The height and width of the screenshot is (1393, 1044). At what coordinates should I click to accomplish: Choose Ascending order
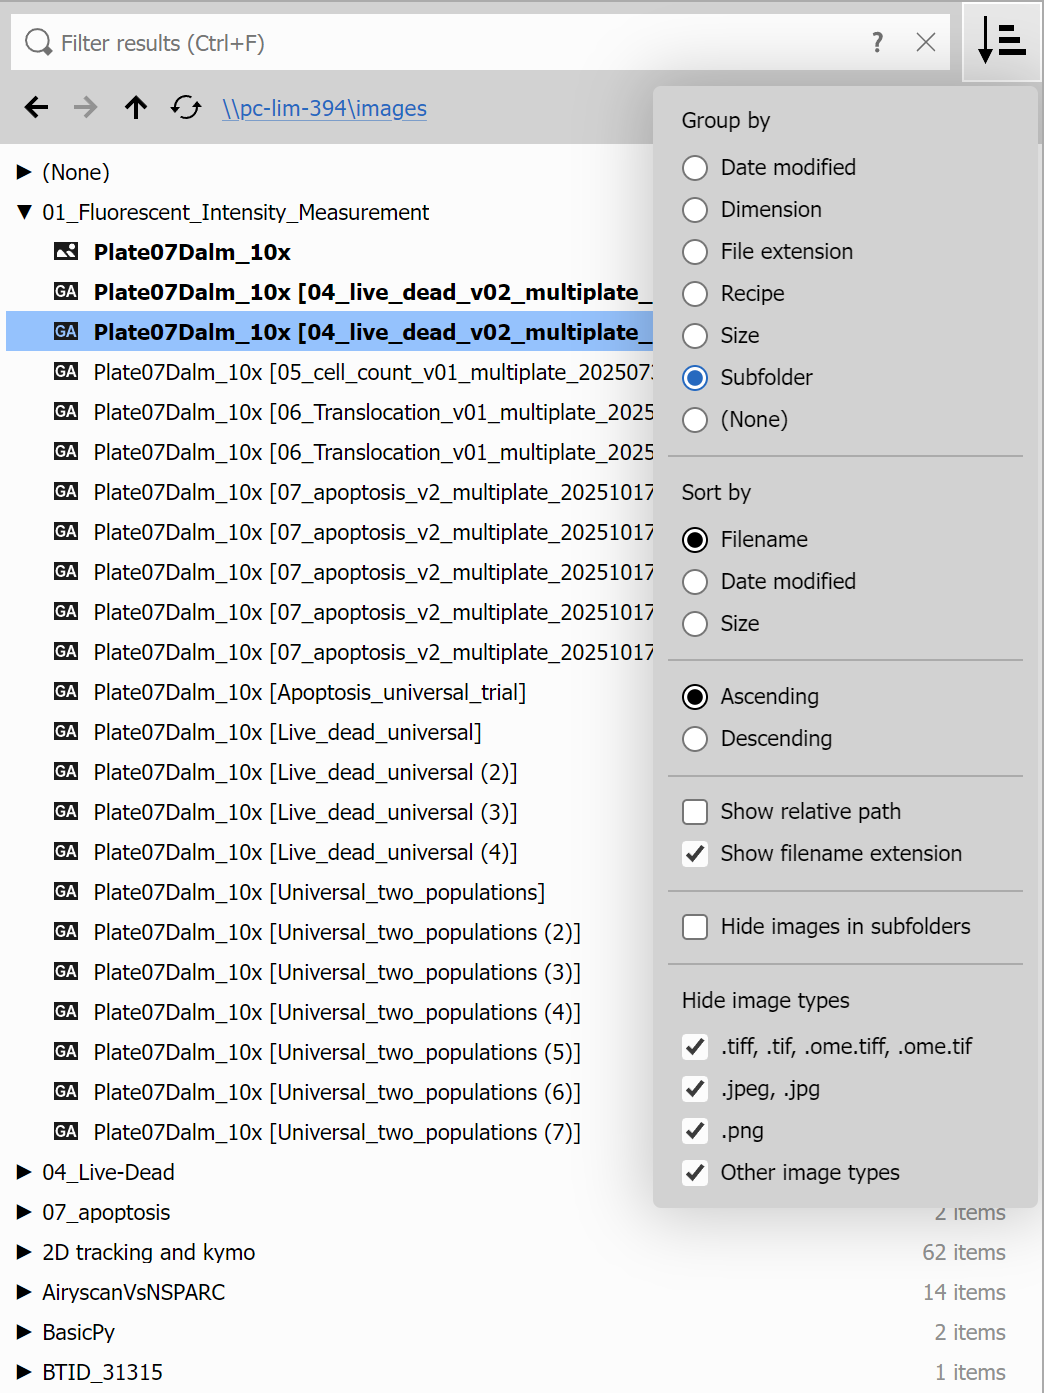(750, 696)
